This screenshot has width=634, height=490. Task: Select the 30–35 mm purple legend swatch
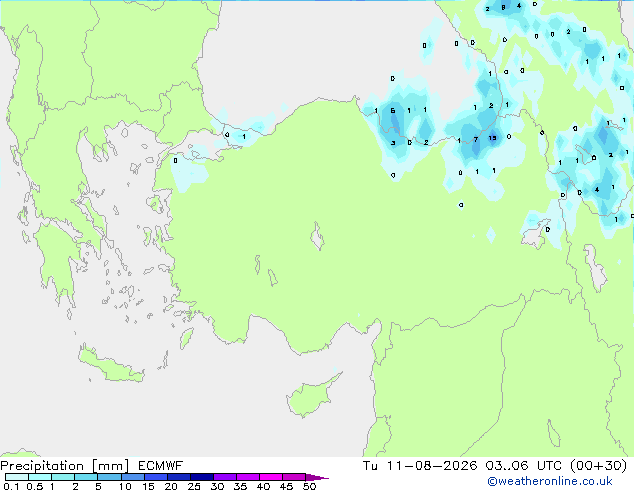tap(225, 477)
